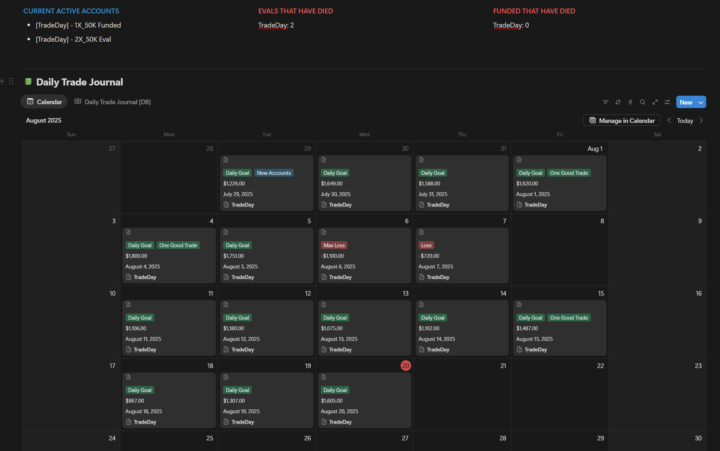Click CURRENT ACTIVE ACCOUNTS heading
The width and height of the screenshot is (720, 451).
tap(71, 11)
